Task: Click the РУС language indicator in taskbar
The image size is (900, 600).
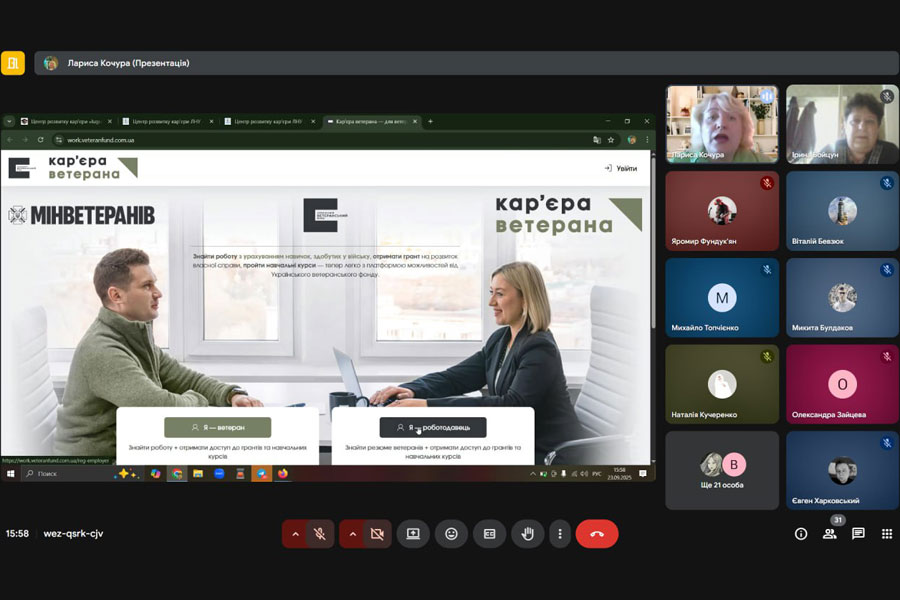Action: point(596,474)
